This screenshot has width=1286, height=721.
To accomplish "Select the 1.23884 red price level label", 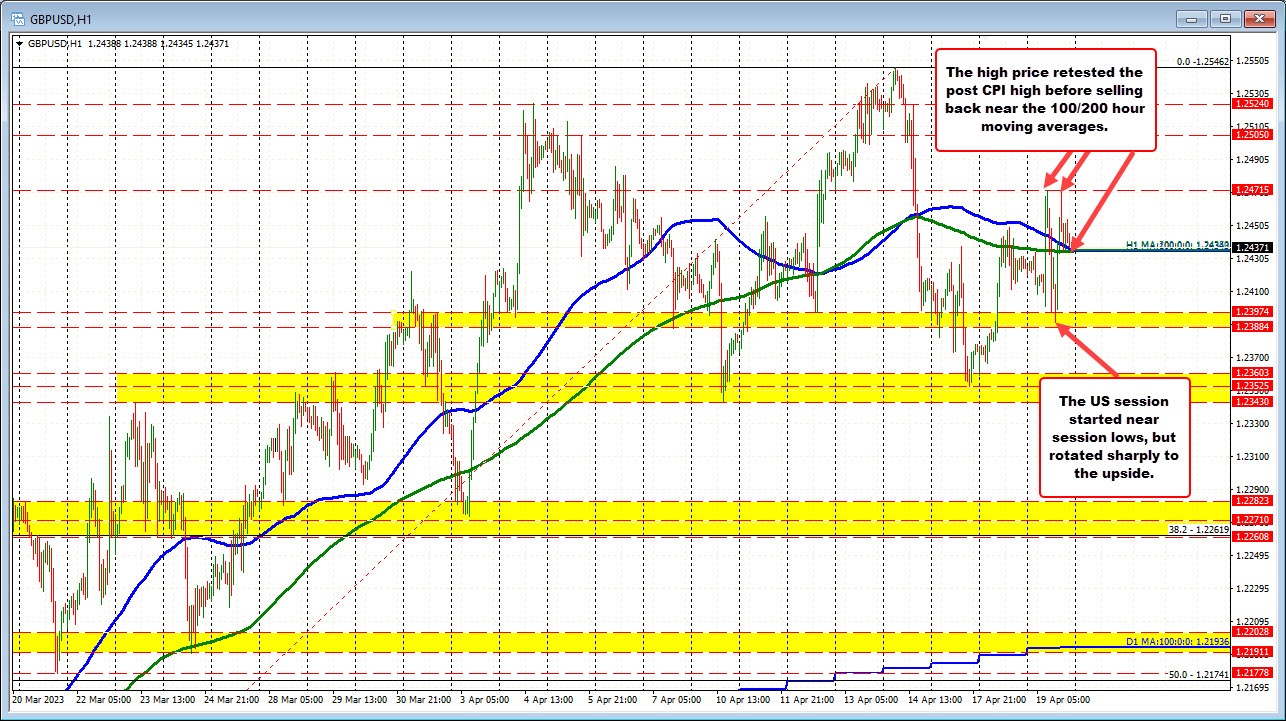I will pyautogui.click(x=1252, y=327).
